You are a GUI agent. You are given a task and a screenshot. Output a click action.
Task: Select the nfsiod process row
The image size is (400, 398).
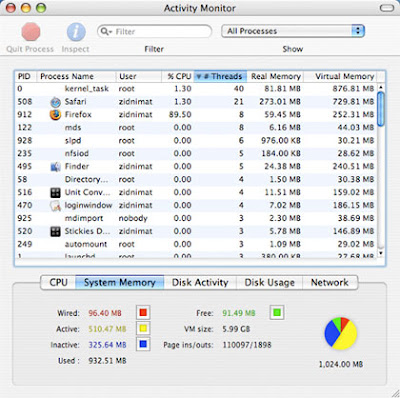[196, 154]
